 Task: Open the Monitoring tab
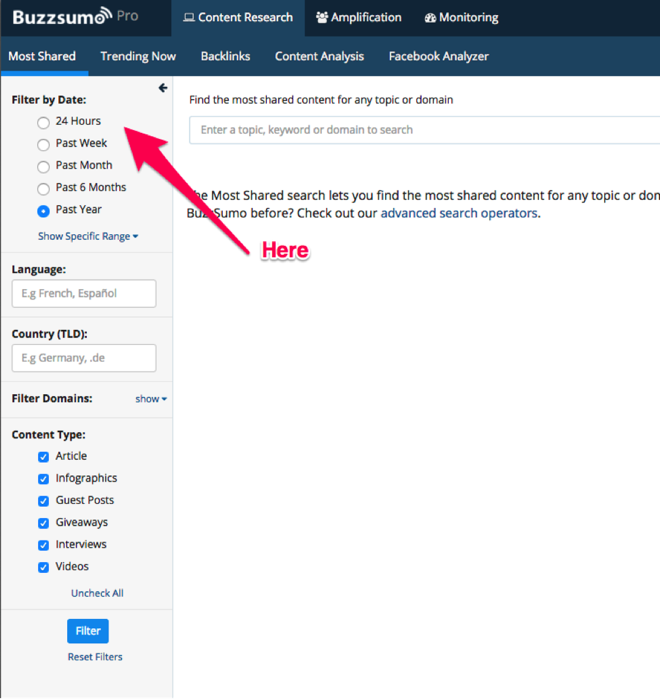pyautogui.click(x=462, y=17)
